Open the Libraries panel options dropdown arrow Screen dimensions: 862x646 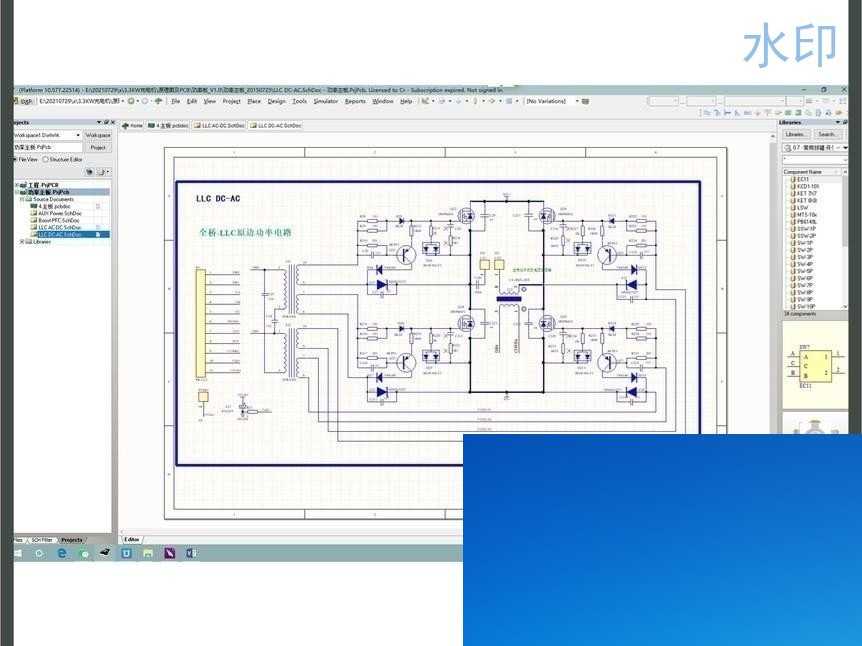tap(837, 122)
